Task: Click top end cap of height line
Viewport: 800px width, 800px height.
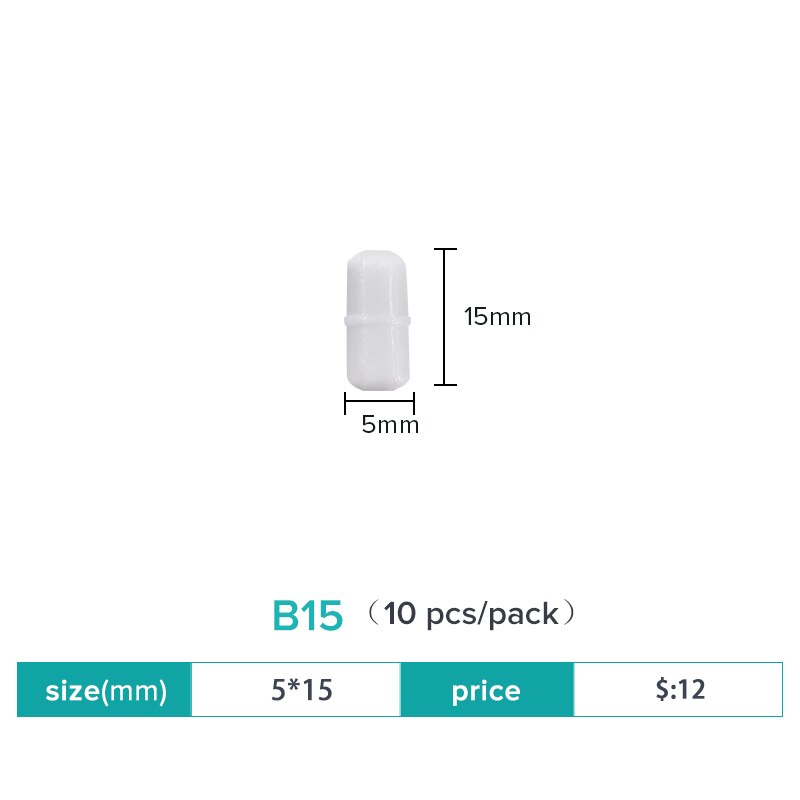Action: pos(444,249)
